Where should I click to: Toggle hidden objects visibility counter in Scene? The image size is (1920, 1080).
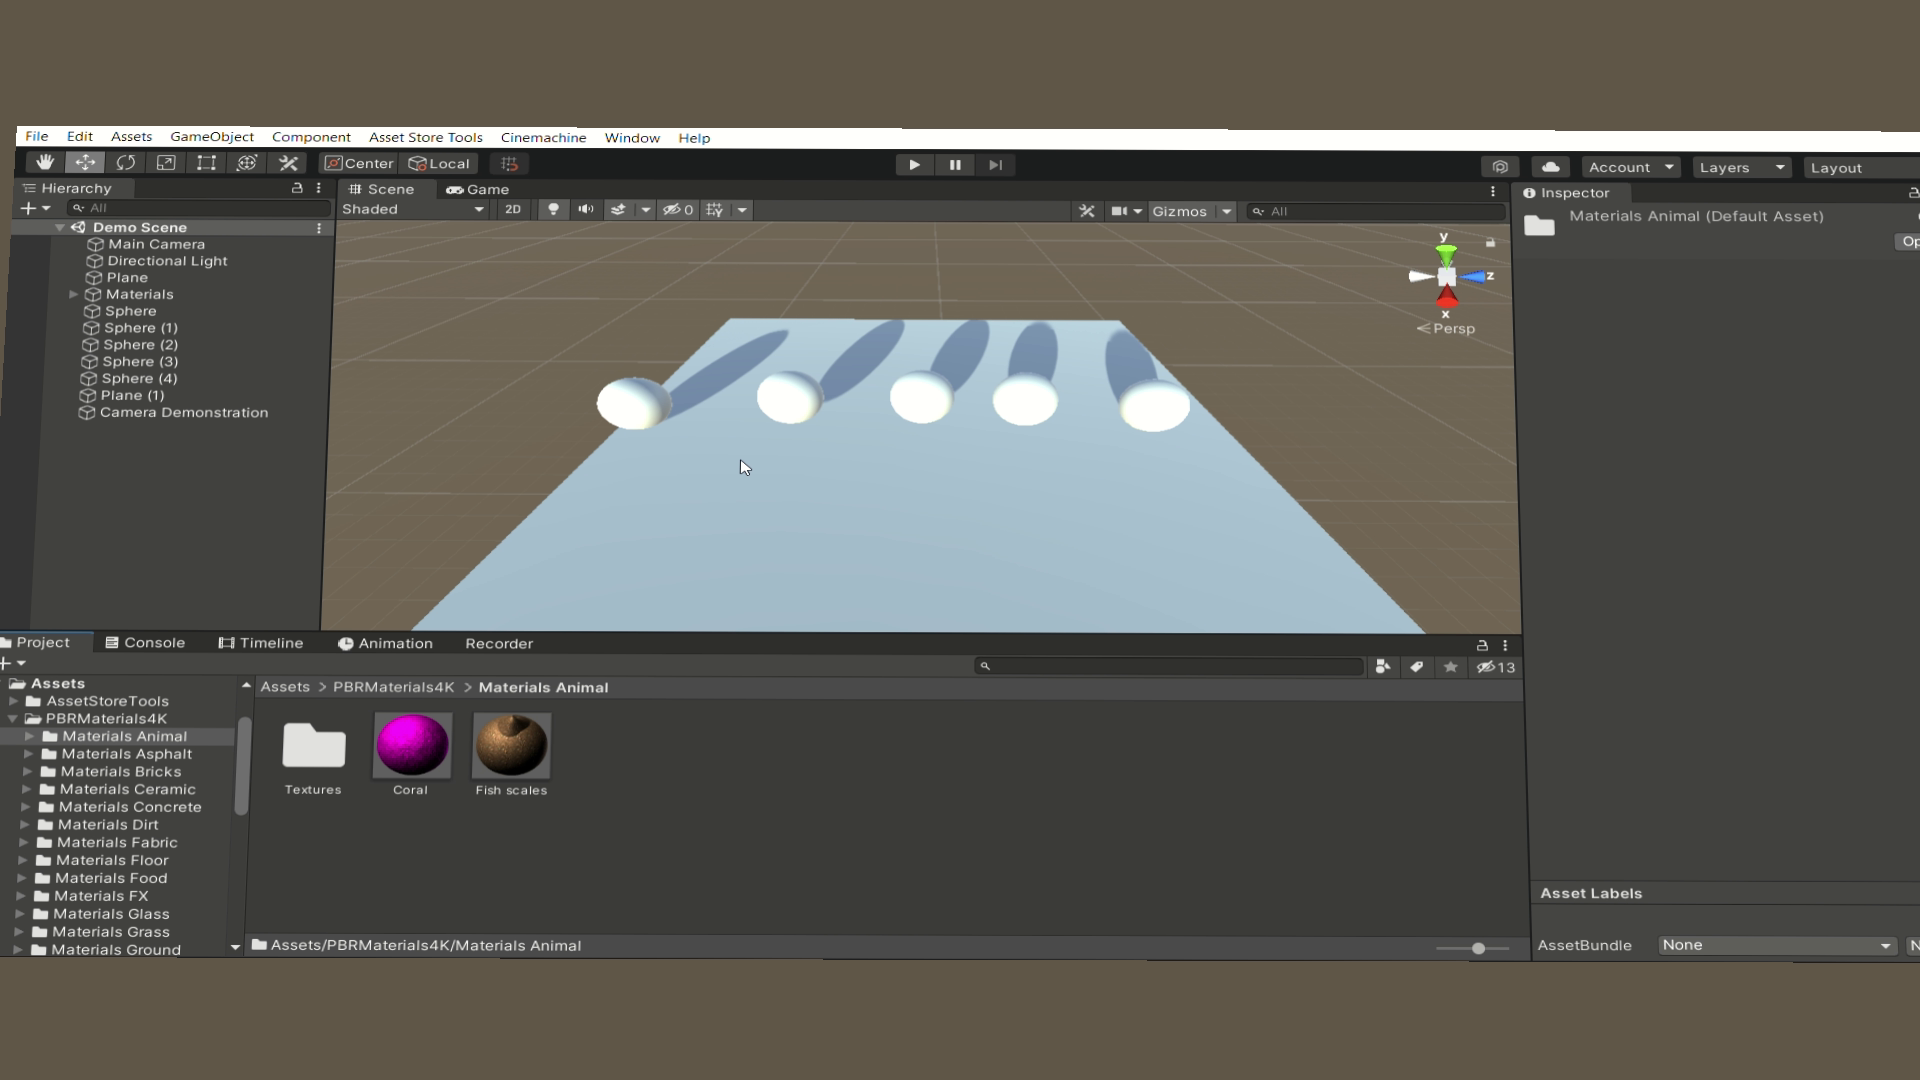678,210
